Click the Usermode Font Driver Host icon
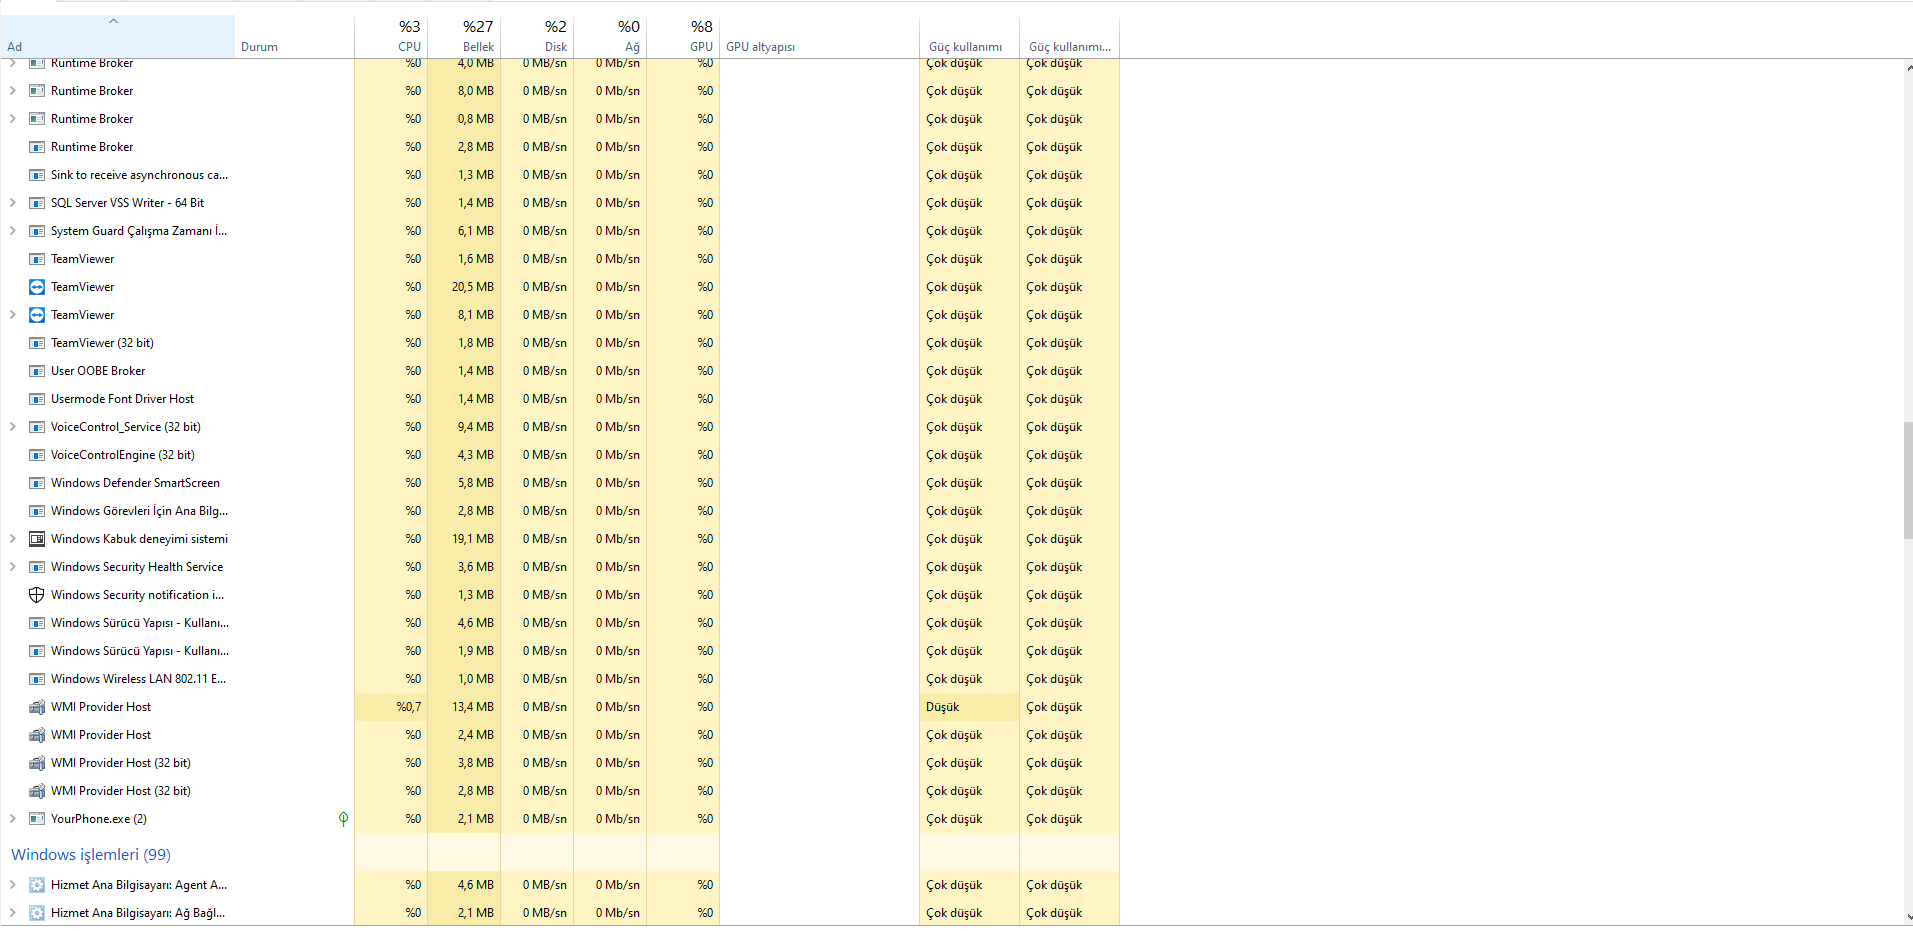Viewport: 1913px width, 931px height. pos(37,399)
